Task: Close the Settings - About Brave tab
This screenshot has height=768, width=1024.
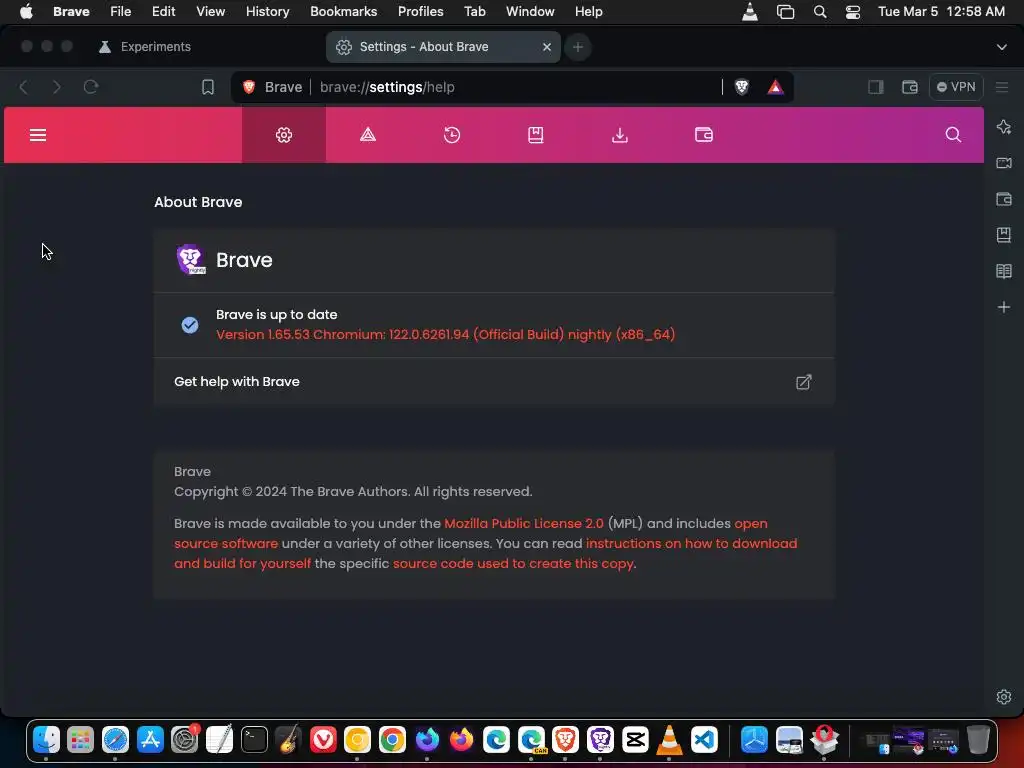Action: point(547,47)
